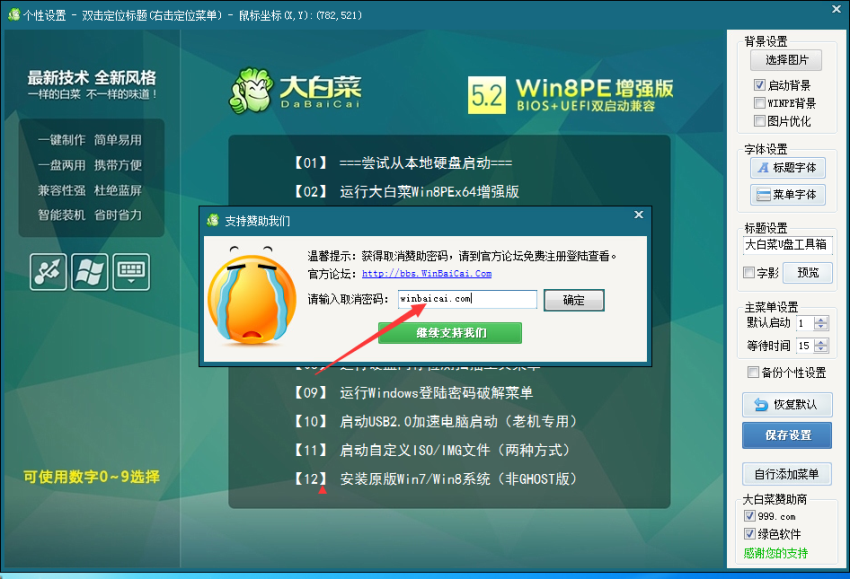Click the cabbage app icon in main title bar
Viewport: 850px width, 579px height.
(13, 14)
